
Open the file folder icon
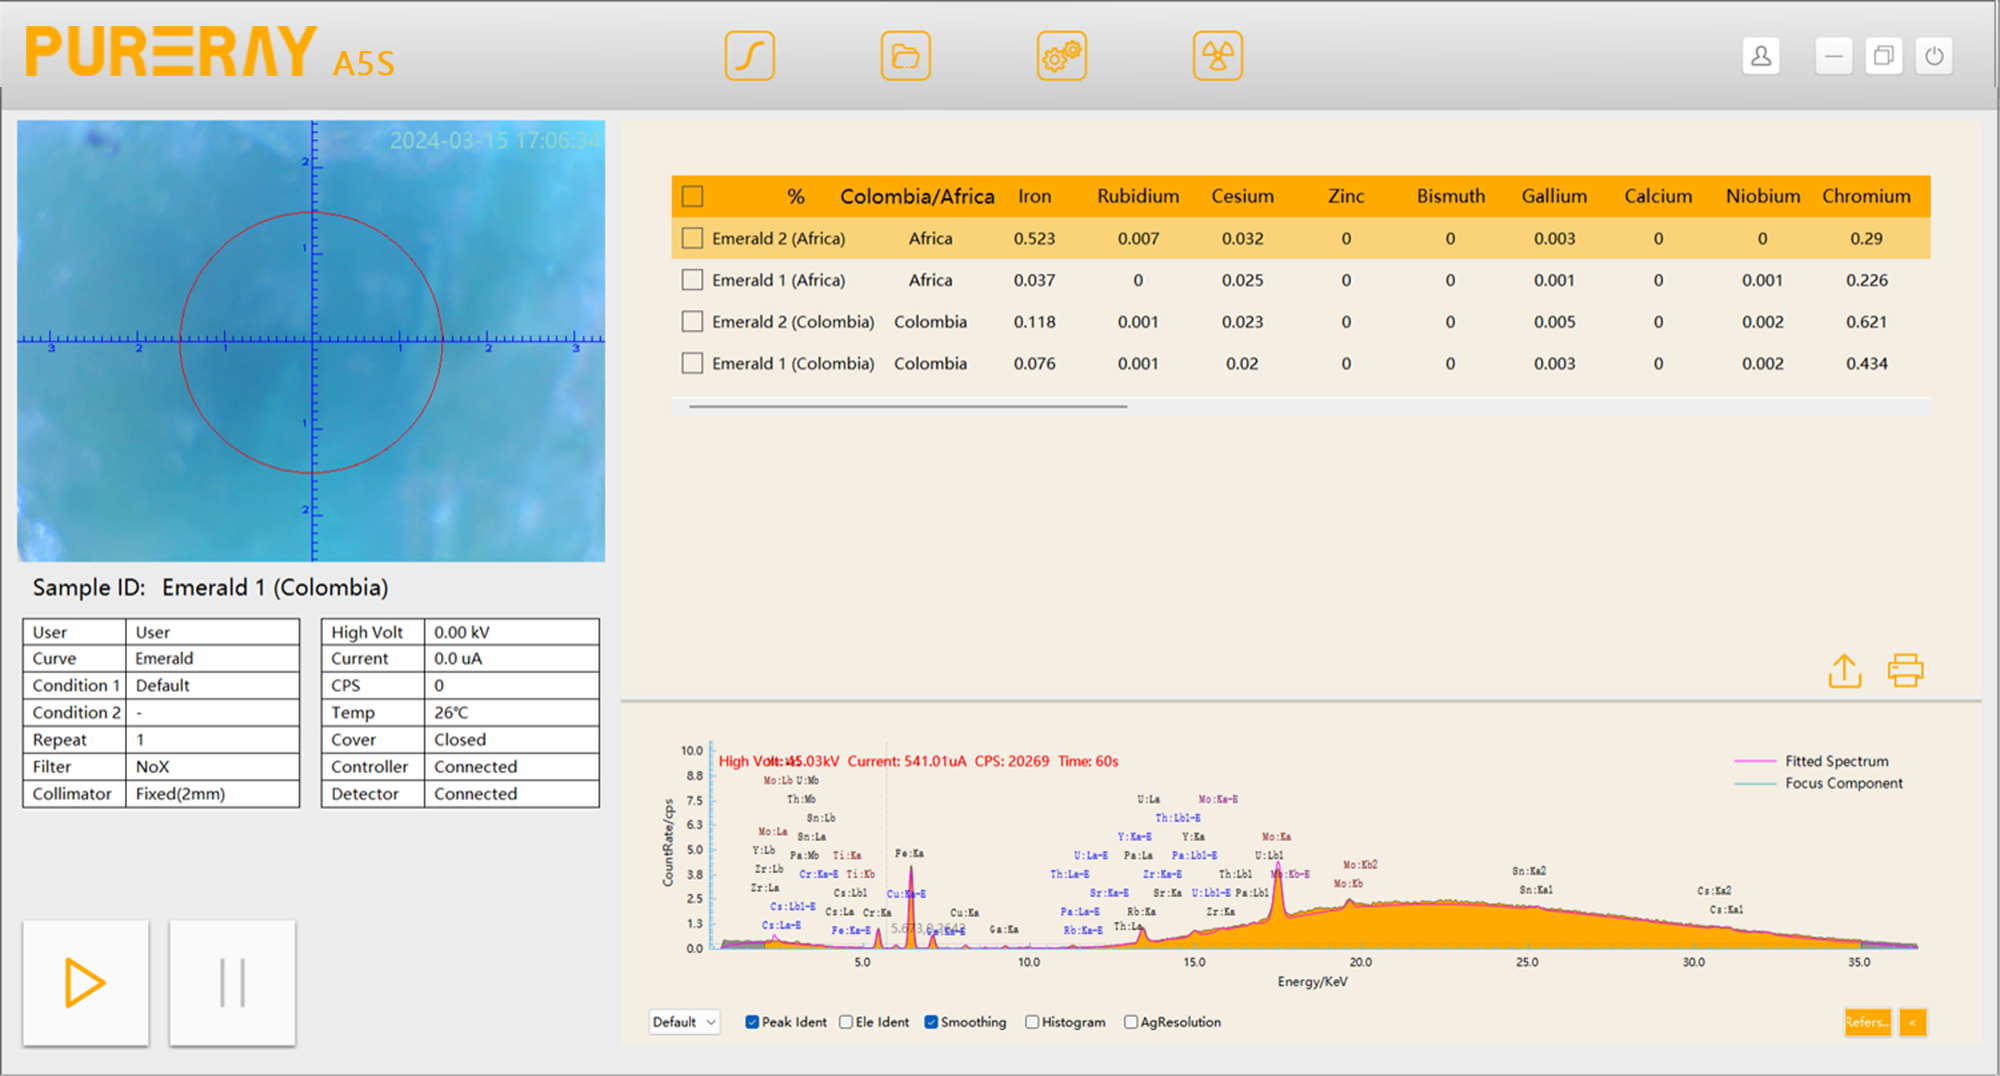pyautogui.click(x=905, y=56)
